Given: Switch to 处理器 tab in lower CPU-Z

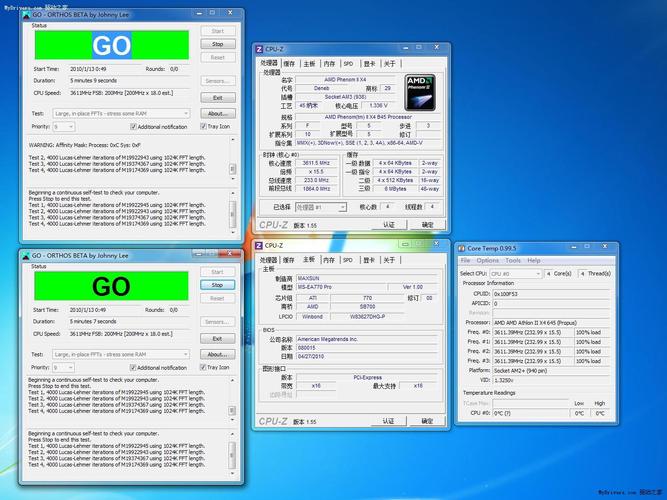Looking at the screenshot, I should pyautogui.click(x=268, y=260).
